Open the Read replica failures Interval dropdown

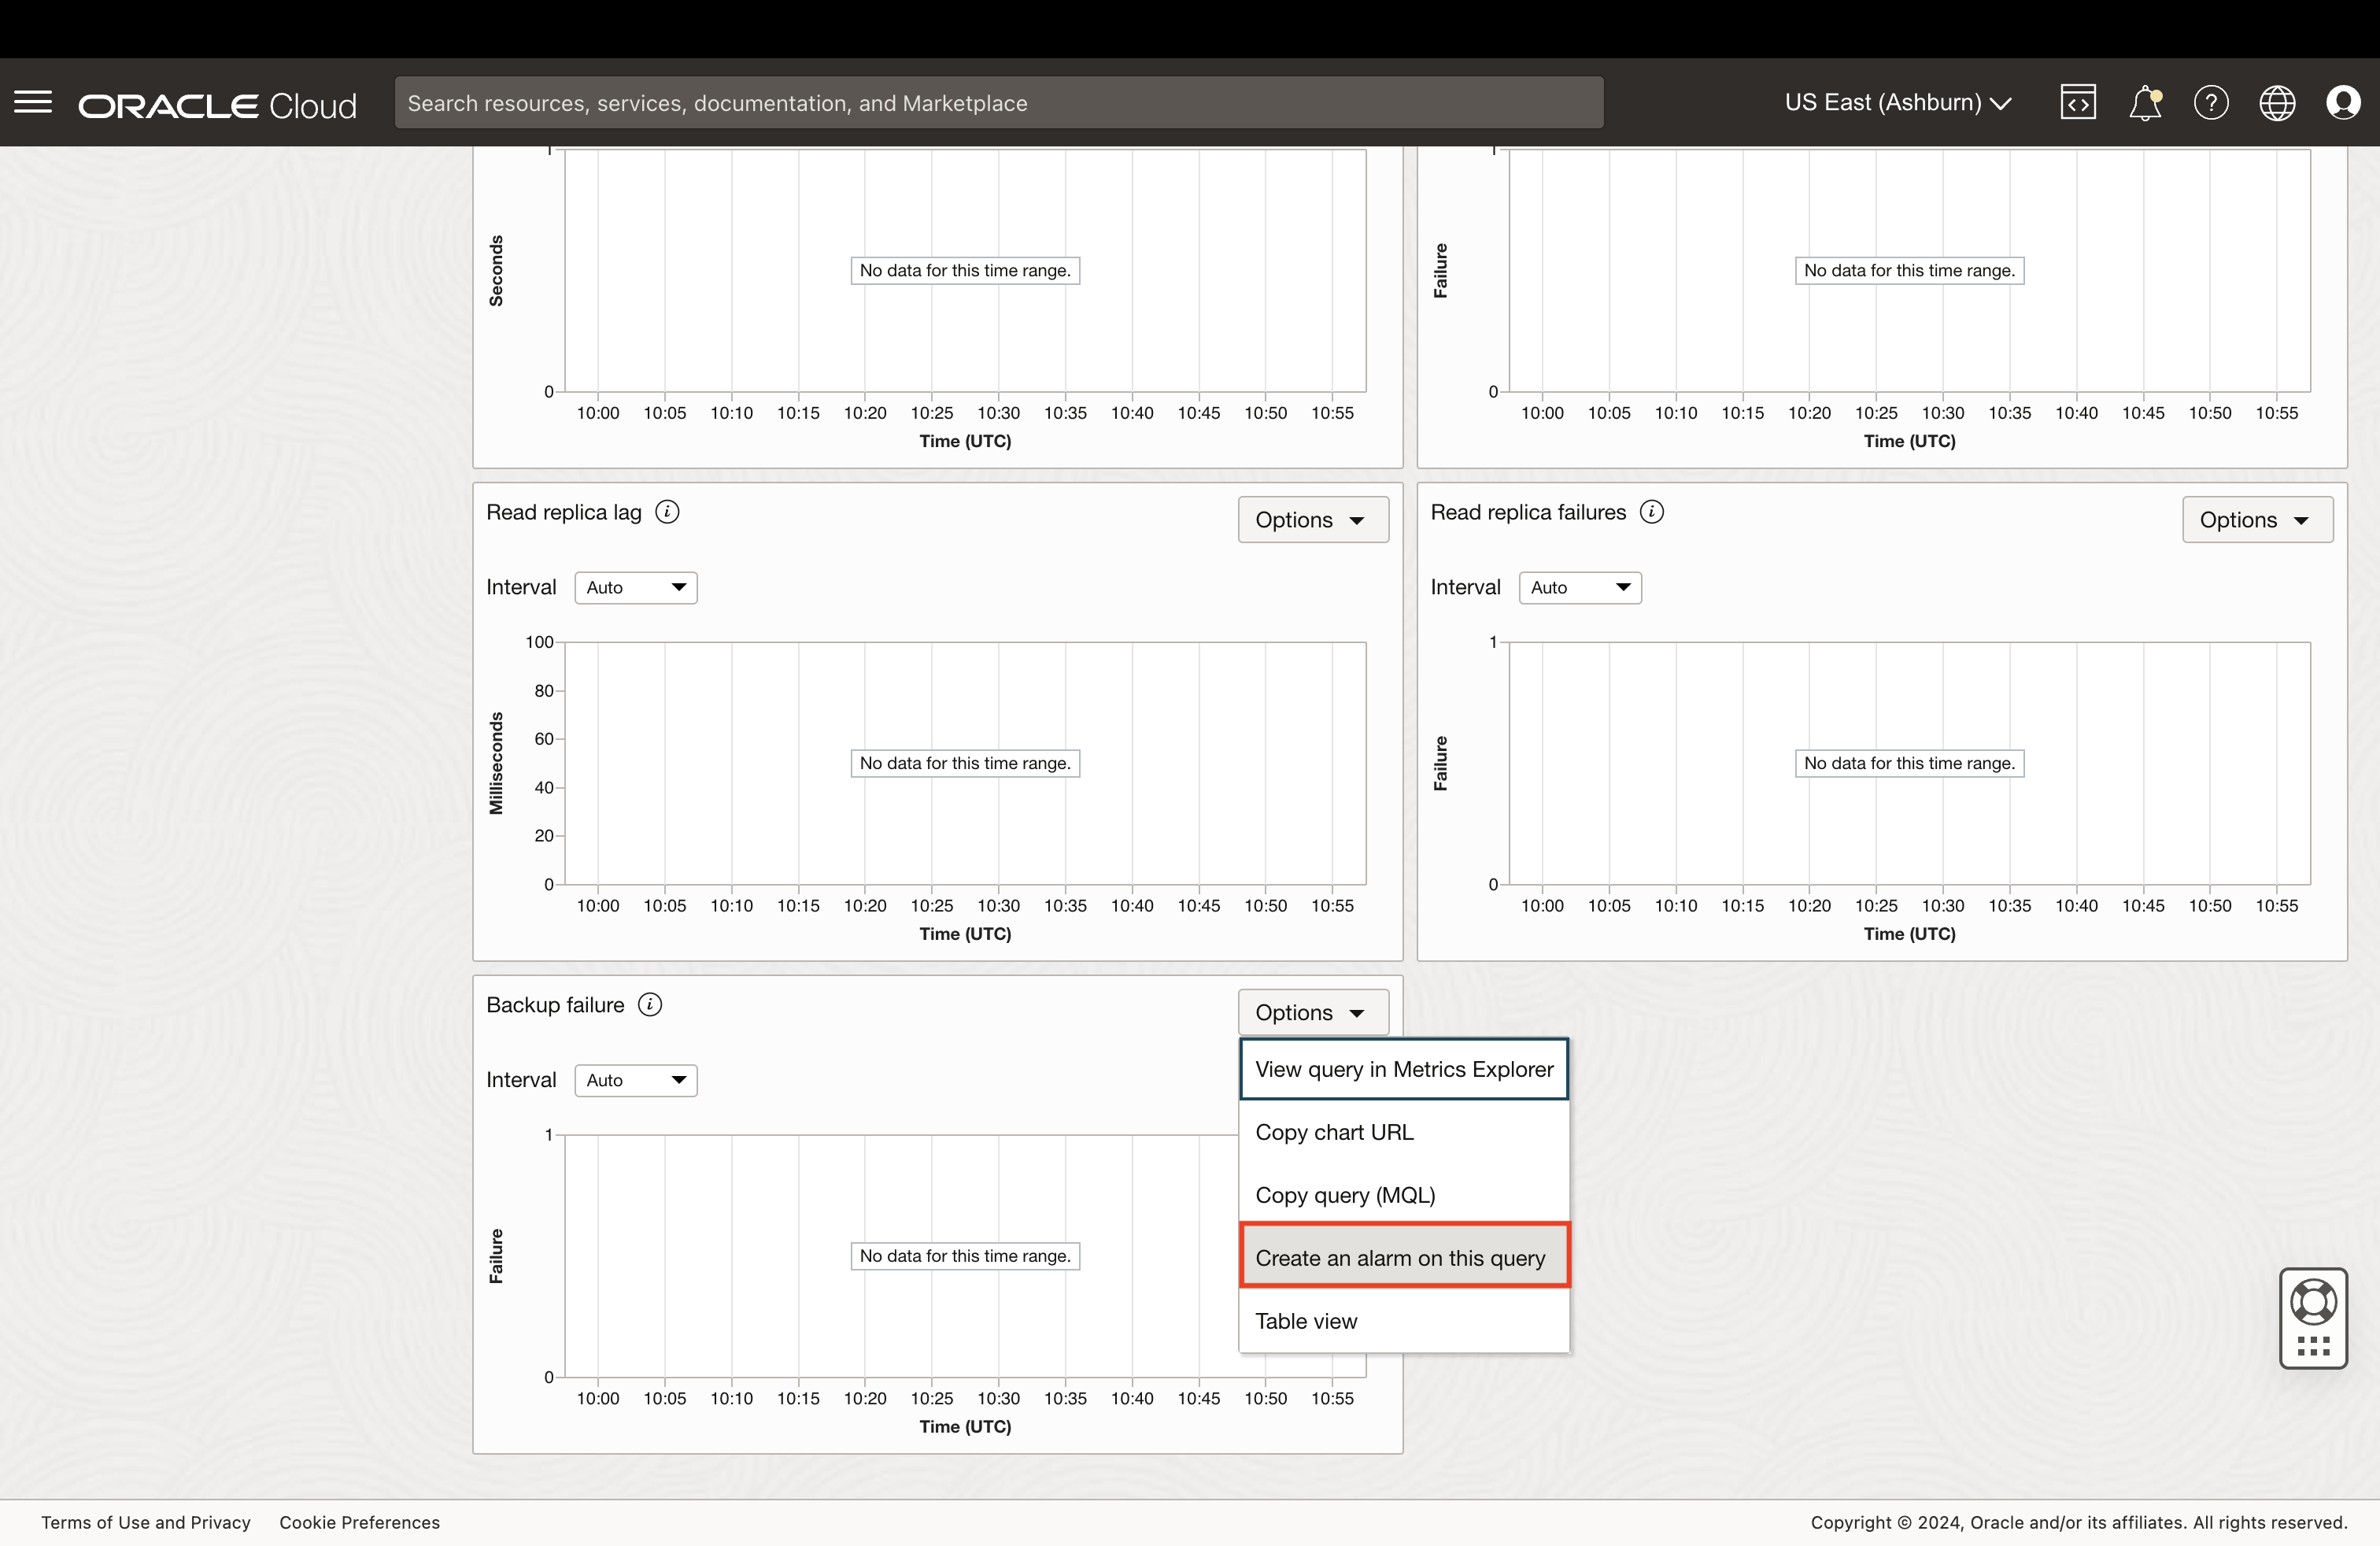coord(1579,588)
